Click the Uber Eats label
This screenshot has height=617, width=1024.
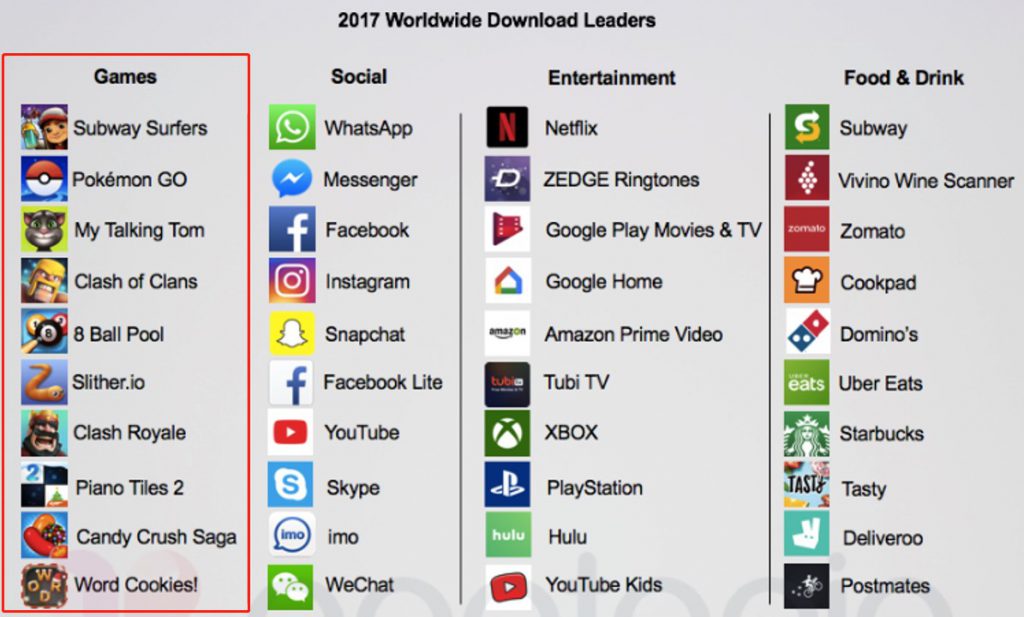pyautogui.click(x=880, y=383)
